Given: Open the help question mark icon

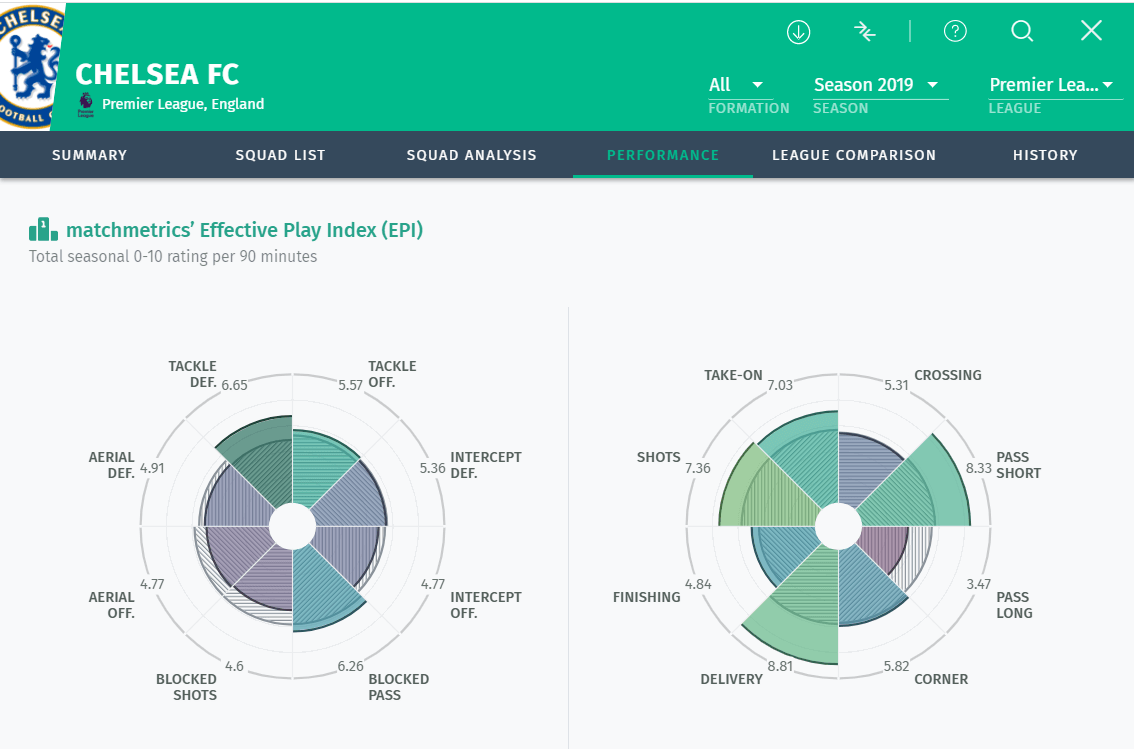Looking at the screenshot, I should [955, 31].
